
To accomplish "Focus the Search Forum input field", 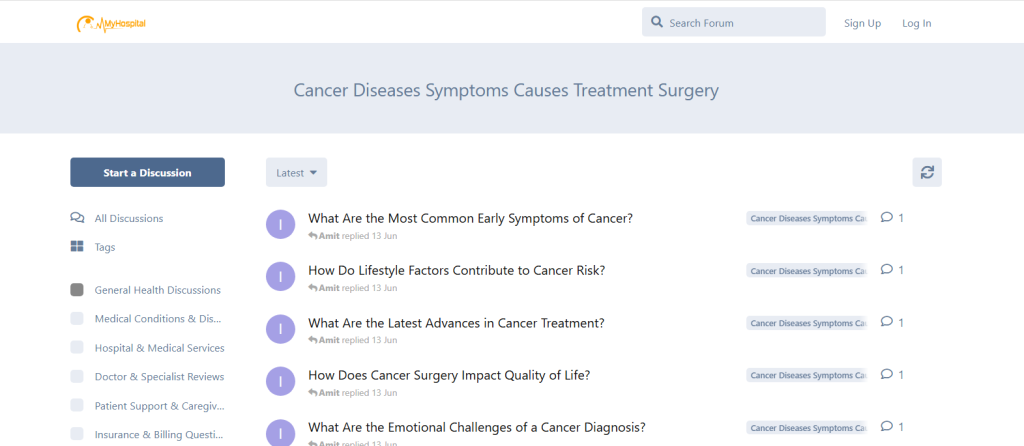I will point(742,23).
